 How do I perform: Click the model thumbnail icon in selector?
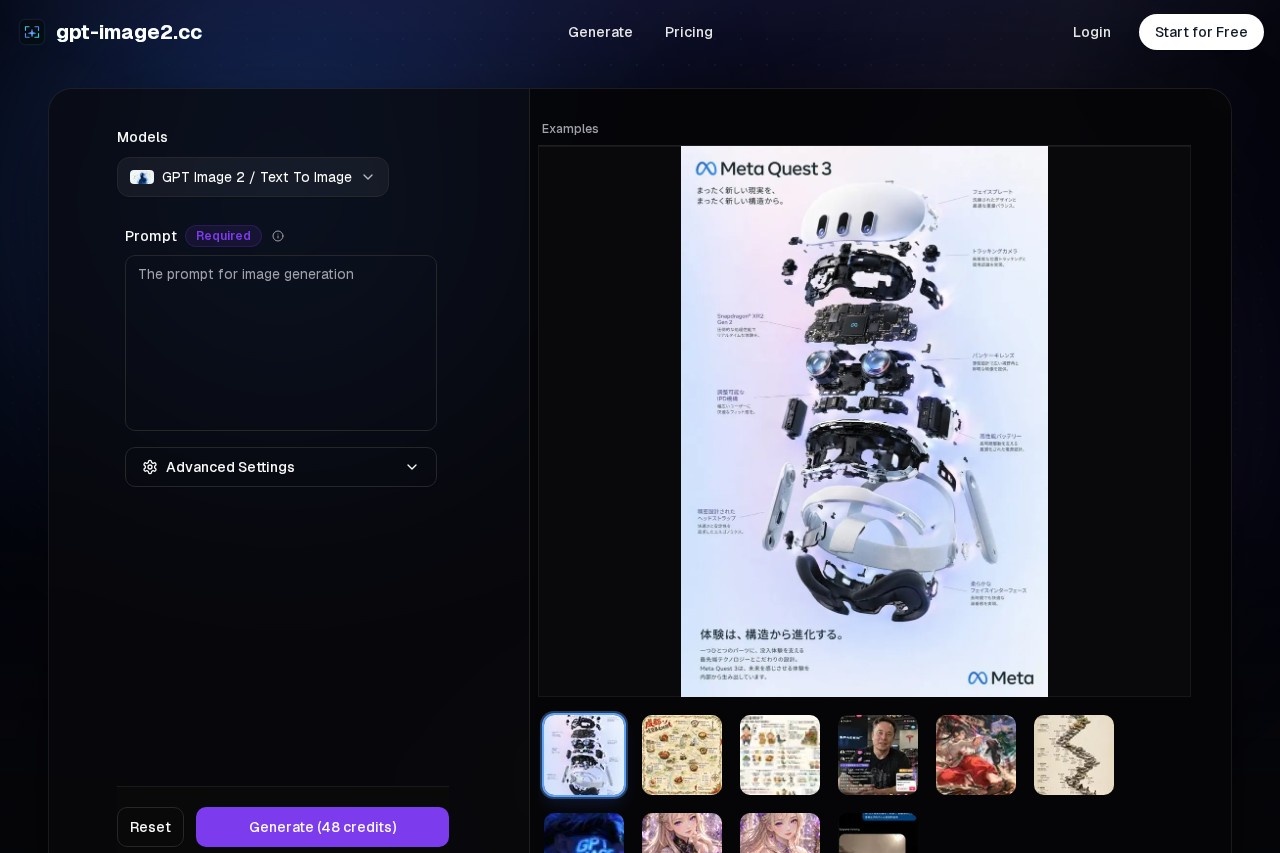[142, 177]
